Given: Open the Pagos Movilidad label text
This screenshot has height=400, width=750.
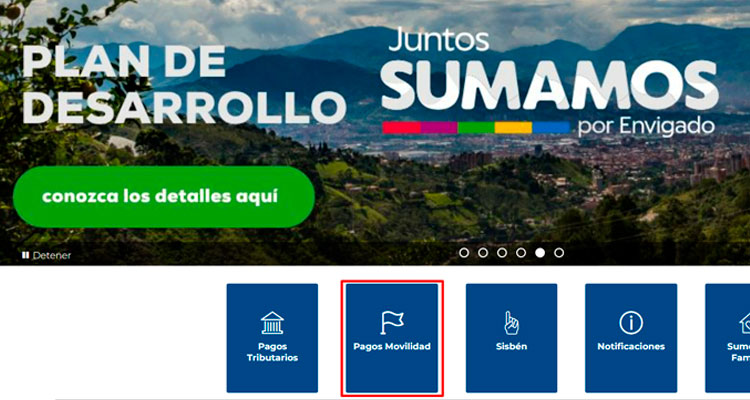Looking at the screenshot, I should (392, 346).
